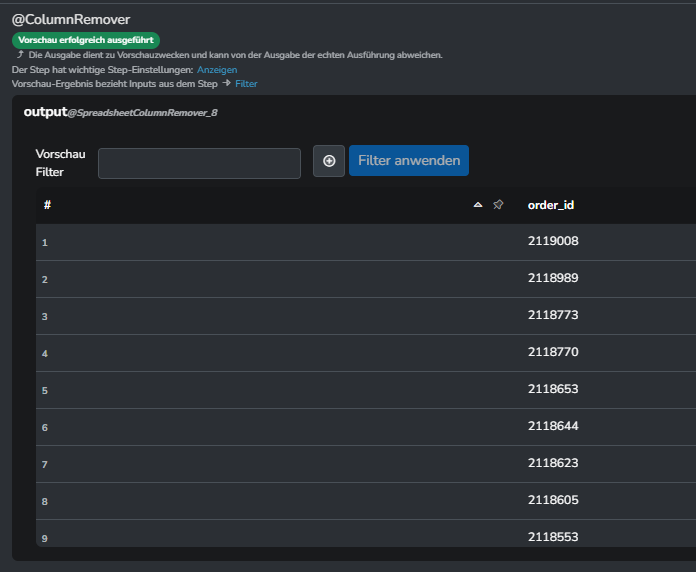Click the # column header
Image resolution: width=696 pixels, height=572 pixels.
[x=47, y=205]
